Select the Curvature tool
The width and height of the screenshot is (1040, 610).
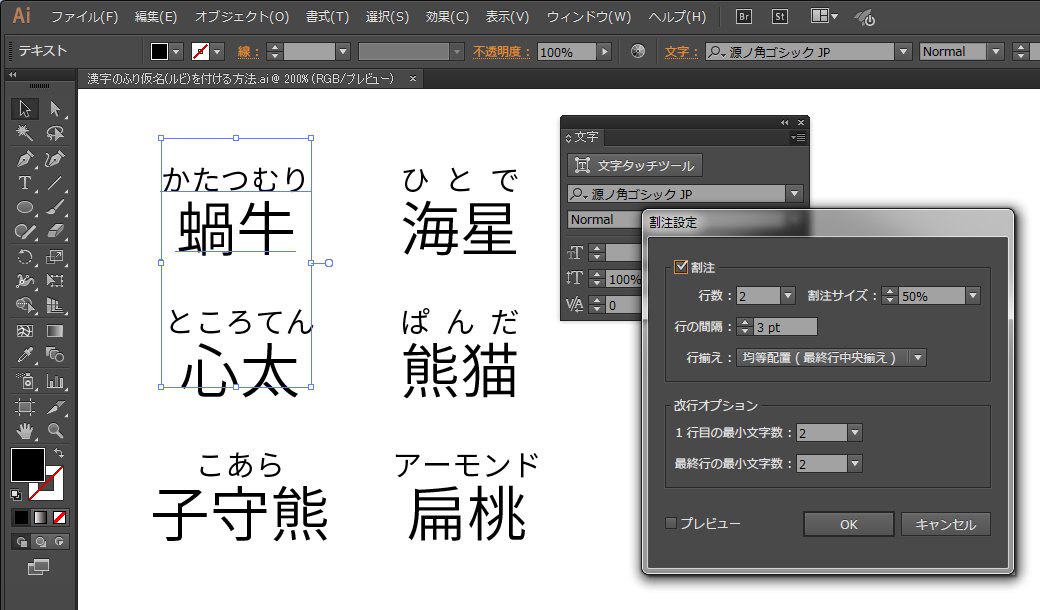55,158
